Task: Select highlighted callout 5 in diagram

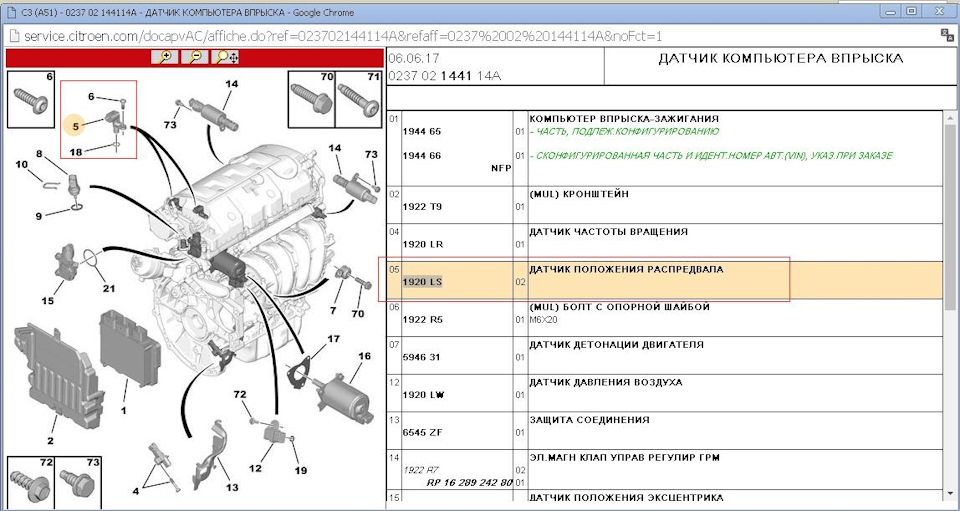Action: pyautogui.click(x=76, y=127)
